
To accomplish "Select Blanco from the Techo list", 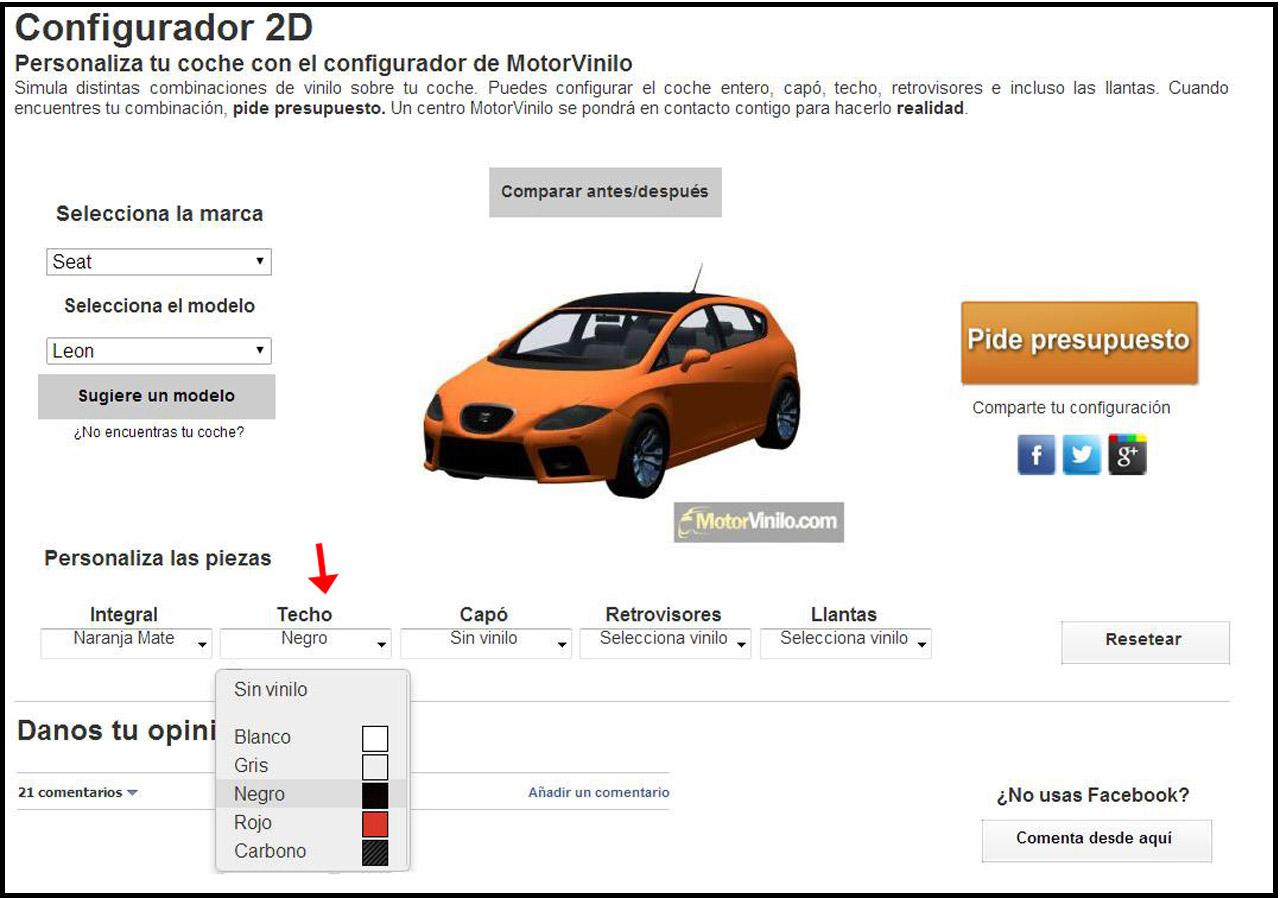I will tap(312, 737).
